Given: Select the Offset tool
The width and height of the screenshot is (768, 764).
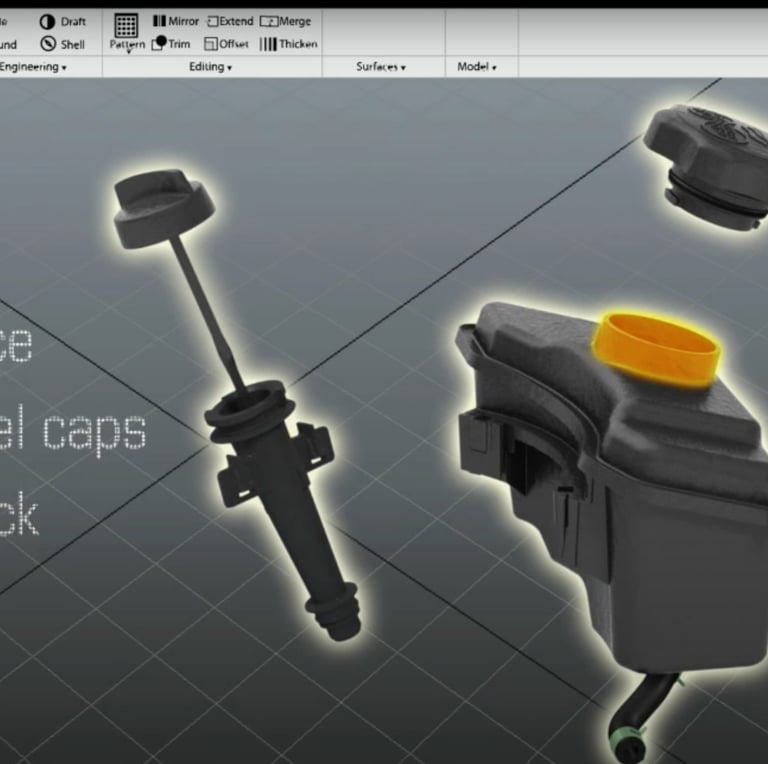Looking at the screenshot, I should coord(226,44).
